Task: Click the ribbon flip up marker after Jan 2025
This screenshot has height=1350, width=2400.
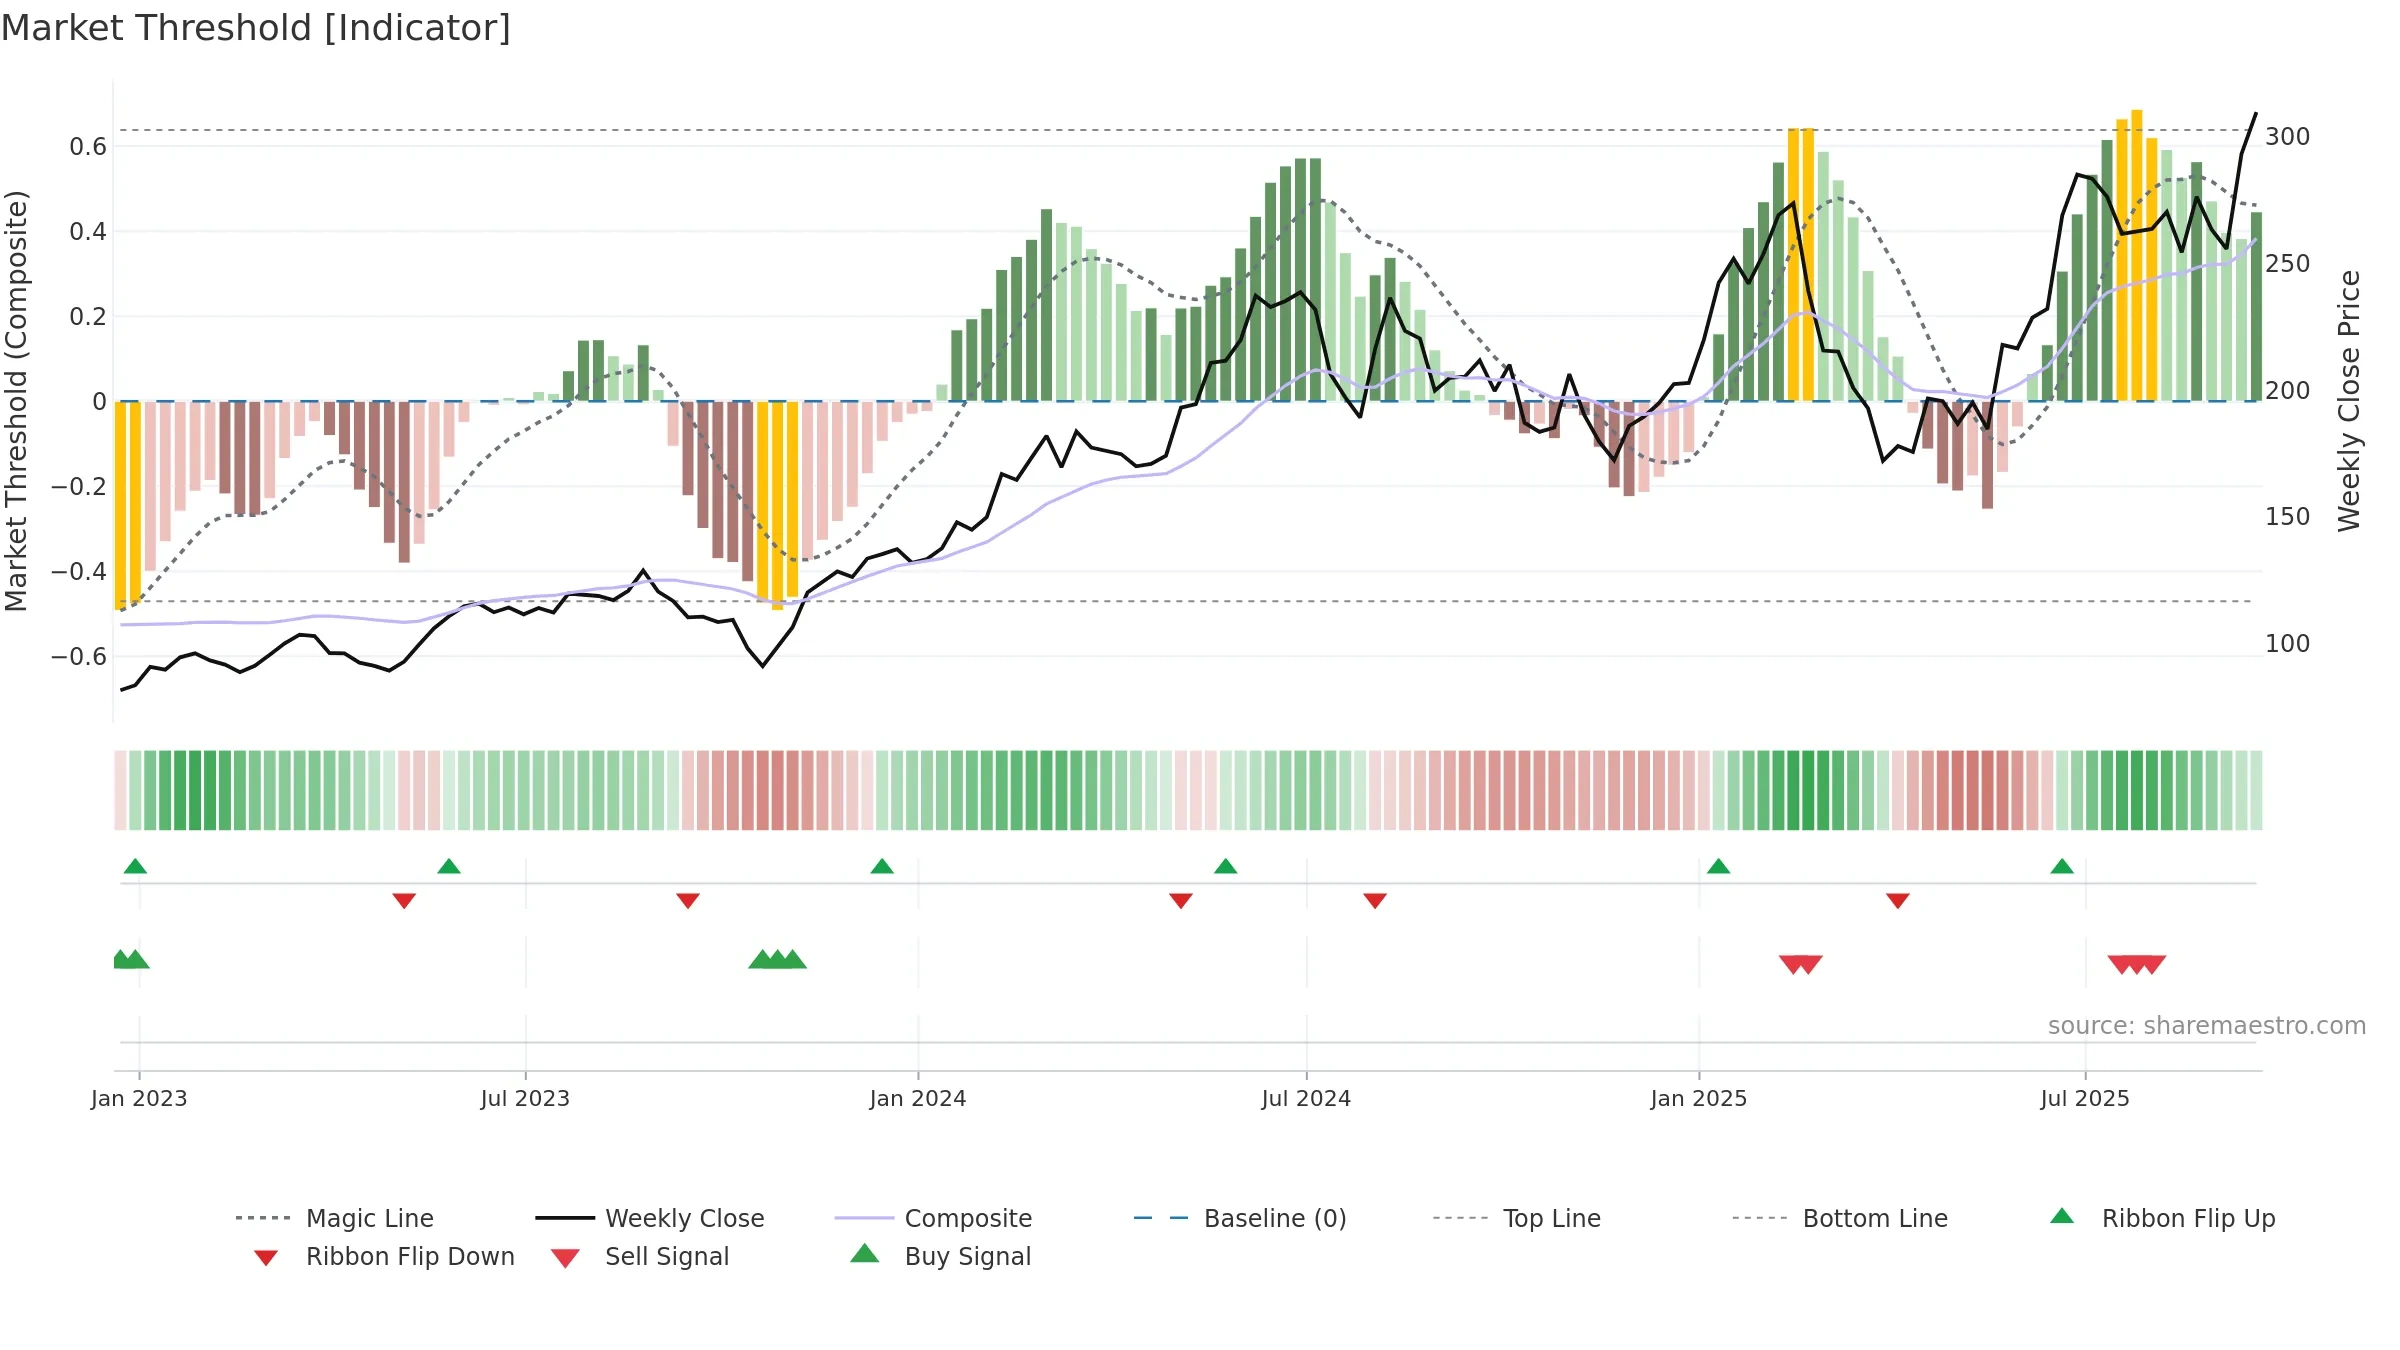Action: [x=1718, y=866]
